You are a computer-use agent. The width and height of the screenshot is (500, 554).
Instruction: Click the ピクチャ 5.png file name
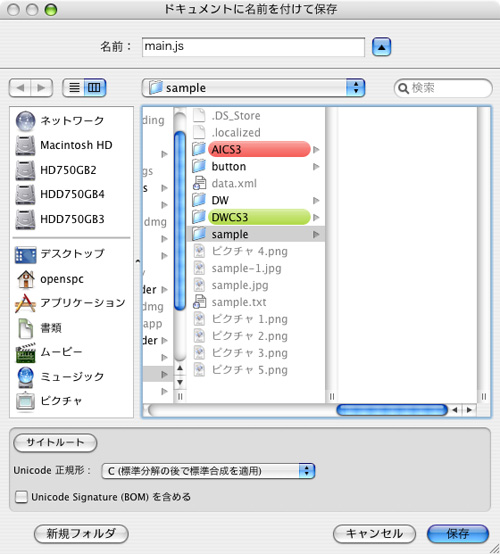pos(249,370)
